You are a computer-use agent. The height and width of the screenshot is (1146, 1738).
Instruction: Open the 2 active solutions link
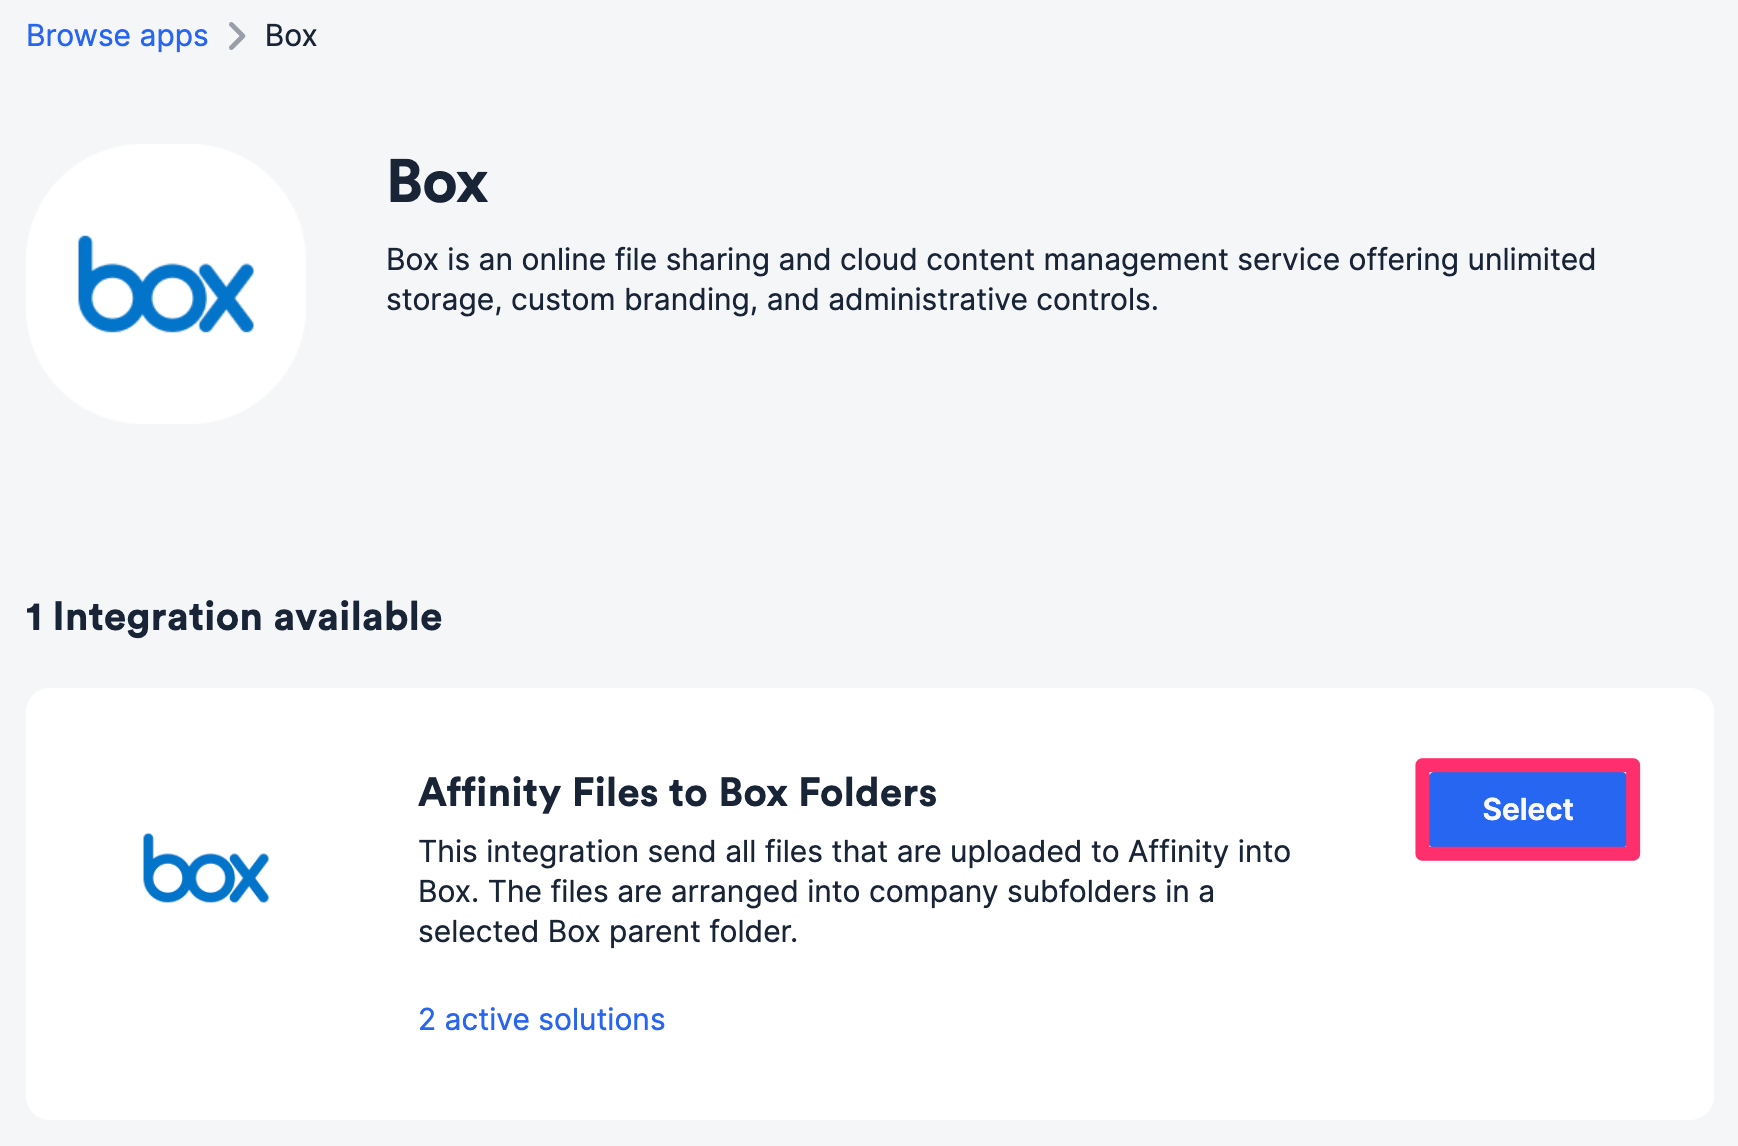coord(540,1019)
